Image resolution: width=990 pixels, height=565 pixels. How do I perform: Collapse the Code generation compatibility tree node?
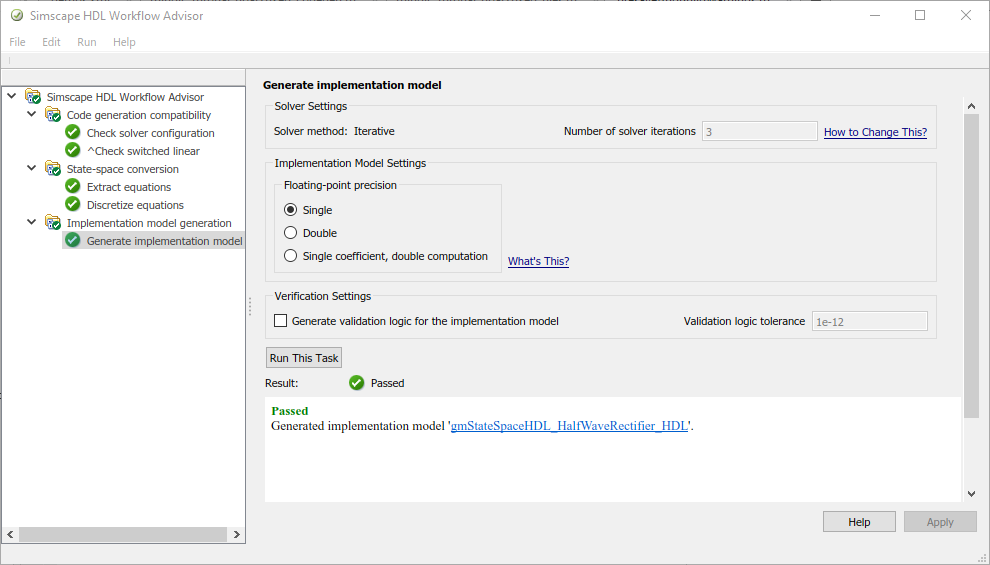[32, 115]
